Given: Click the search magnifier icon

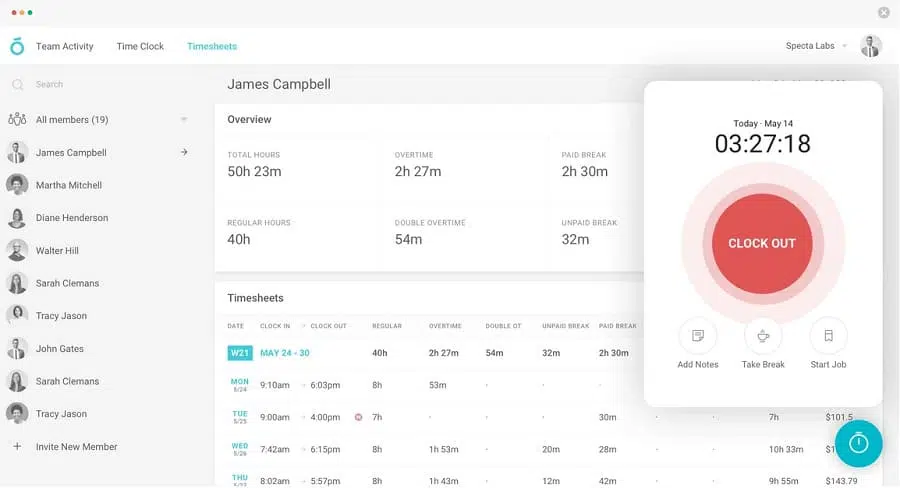Looking at the screenshot, I should [17, 85].
